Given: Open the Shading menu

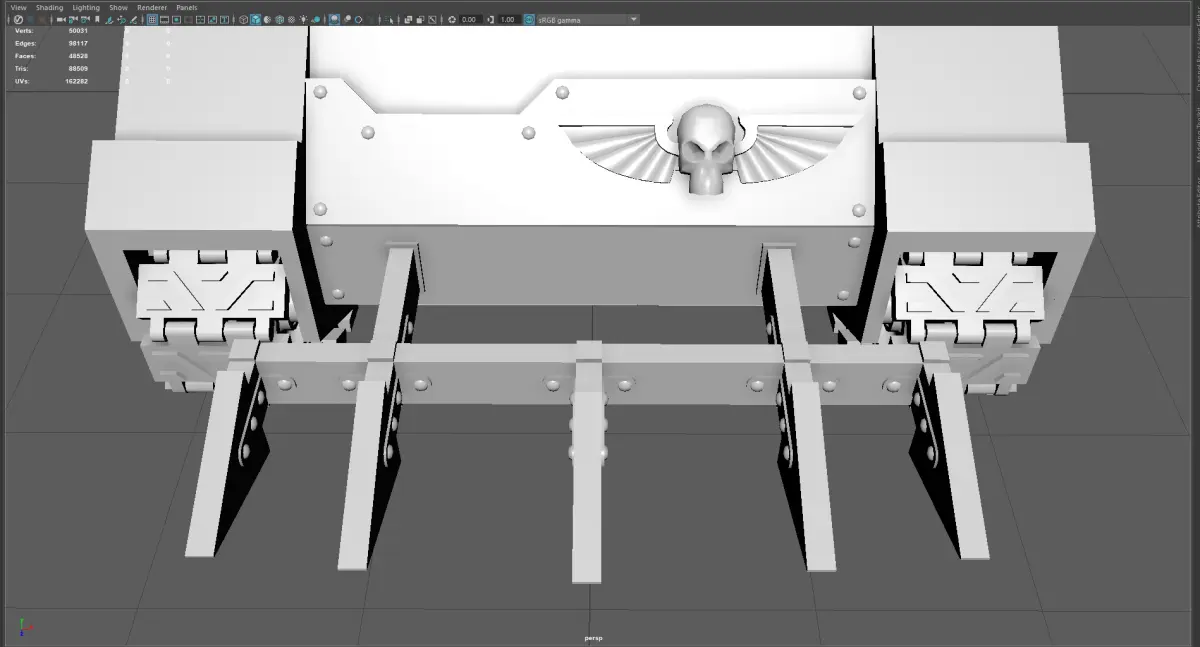Looking at the screenshot, I should tap(49, 7).
